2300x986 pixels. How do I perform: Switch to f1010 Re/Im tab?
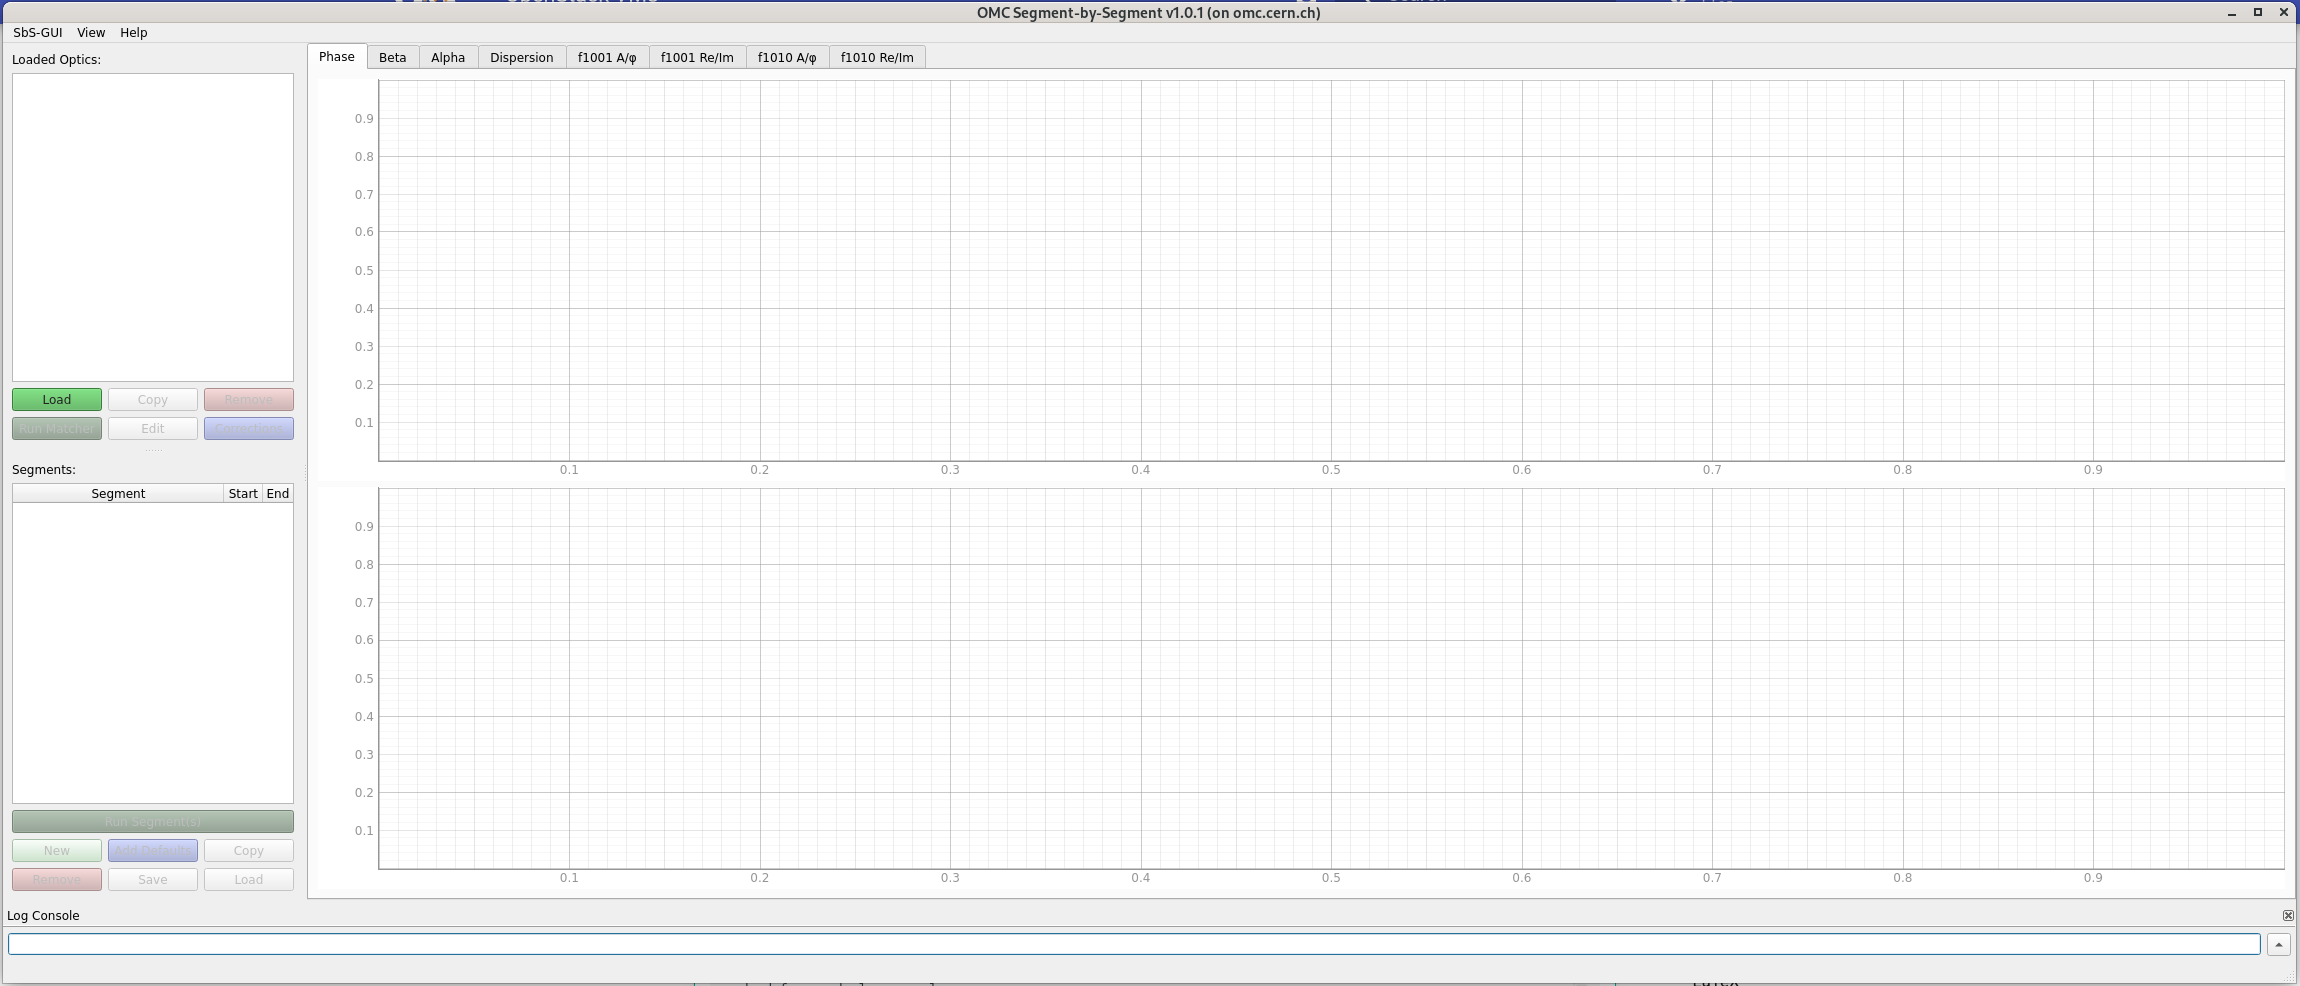pos(877,57)
